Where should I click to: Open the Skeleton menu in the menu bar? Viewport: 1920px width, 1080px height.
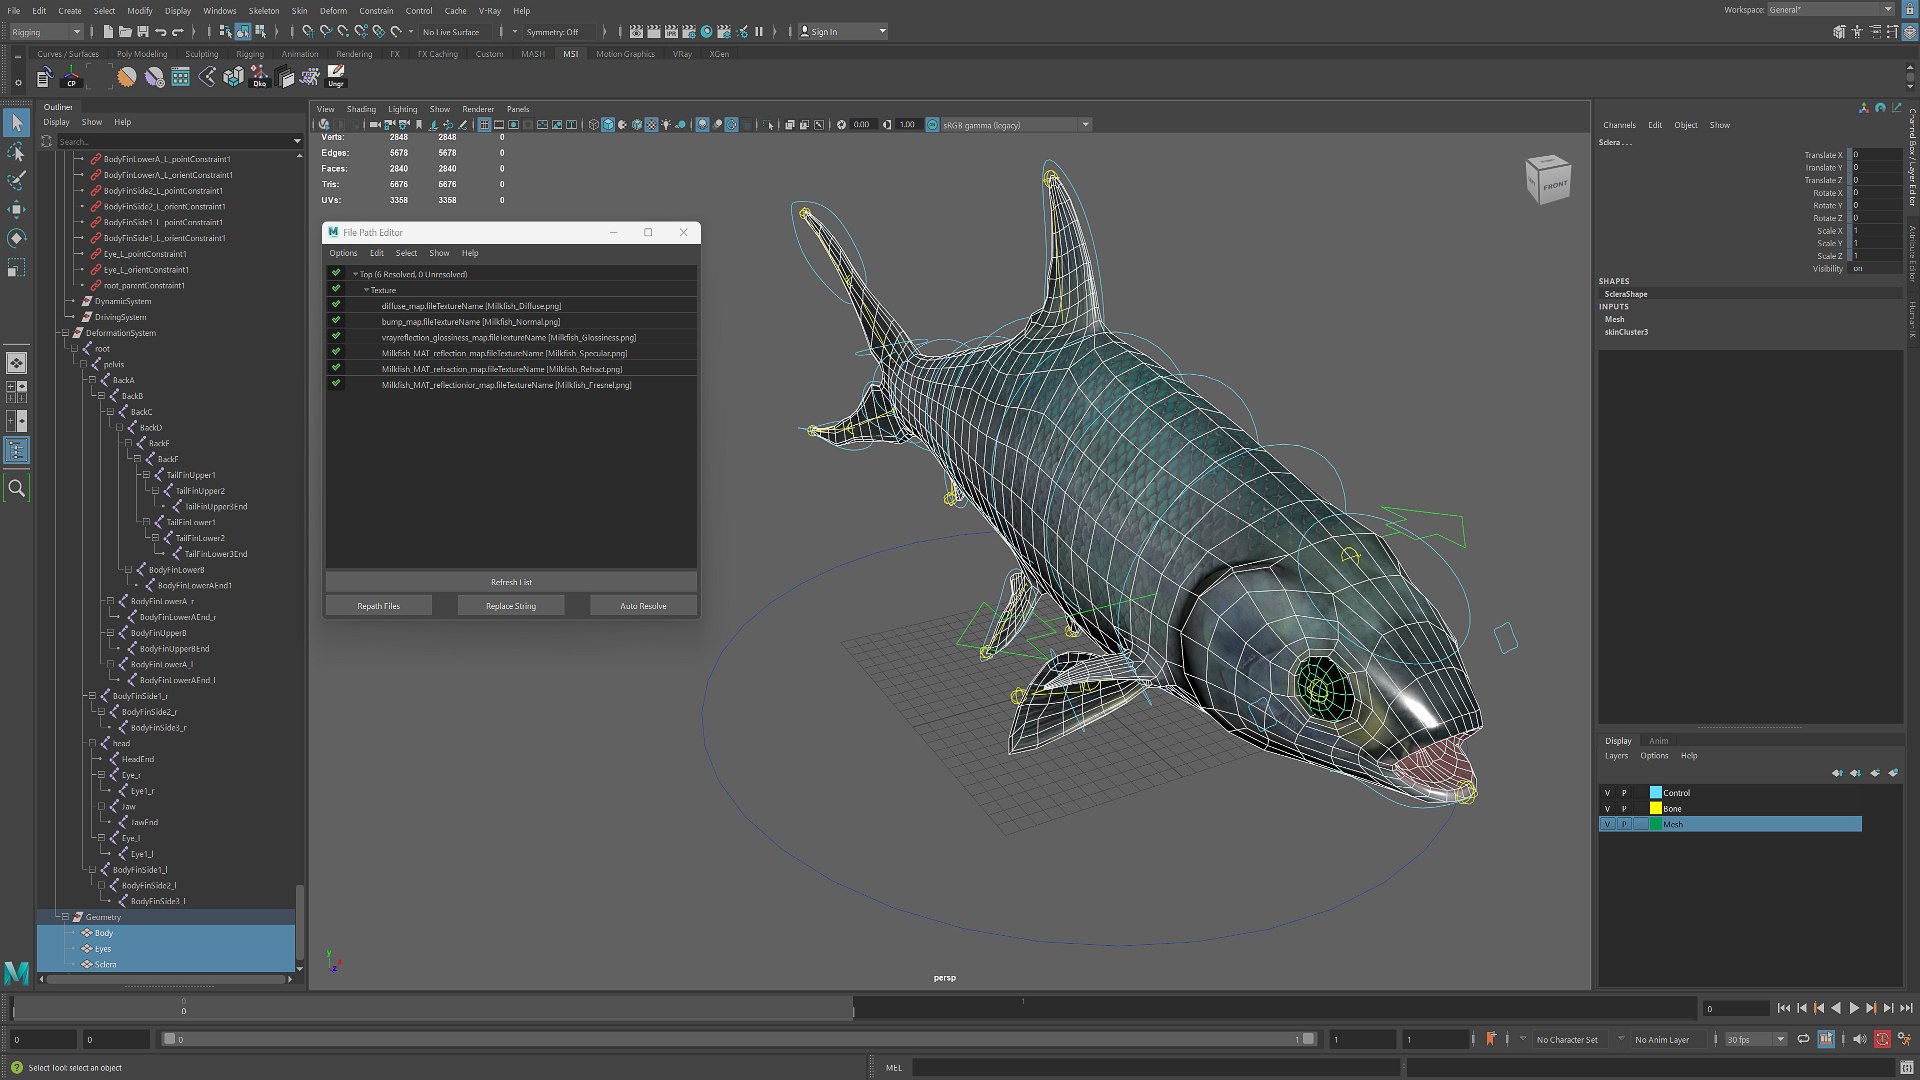264,11
